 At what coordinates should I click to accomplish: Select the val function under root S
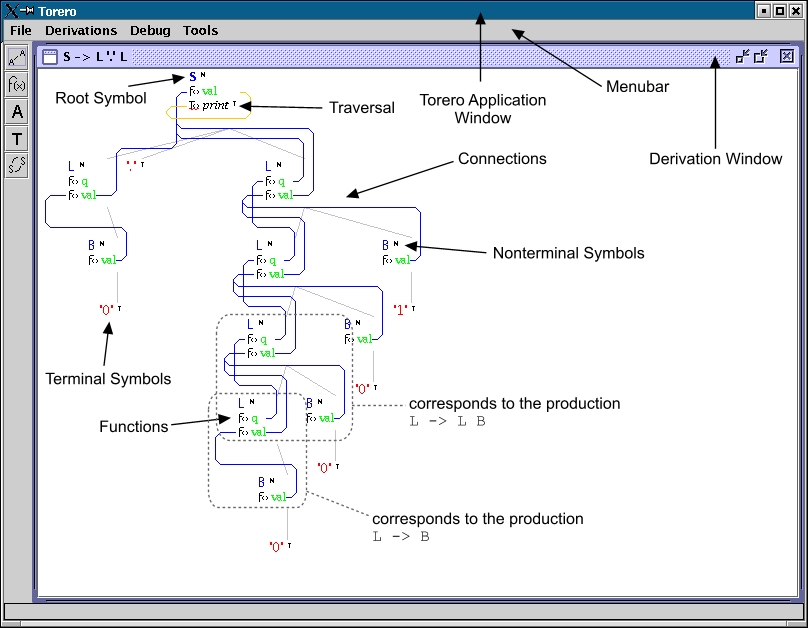click(x=209, y=91)
